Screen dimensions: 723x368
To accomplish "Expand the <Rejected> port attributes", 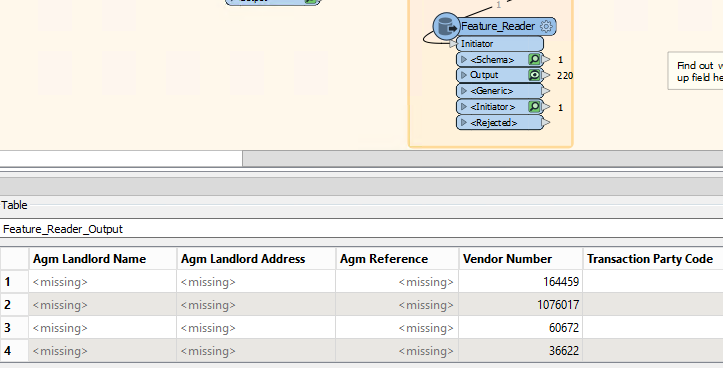I will [x=464, y=123].
